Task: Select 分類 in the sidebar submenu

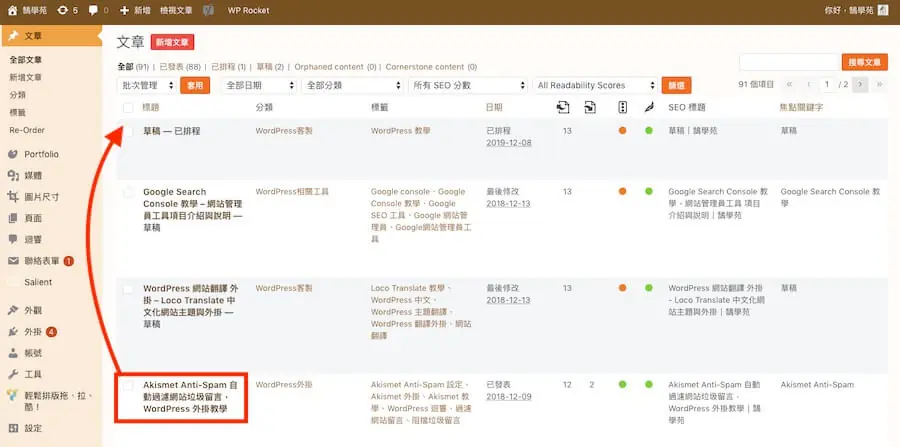Action: click(x=18, y=95)
